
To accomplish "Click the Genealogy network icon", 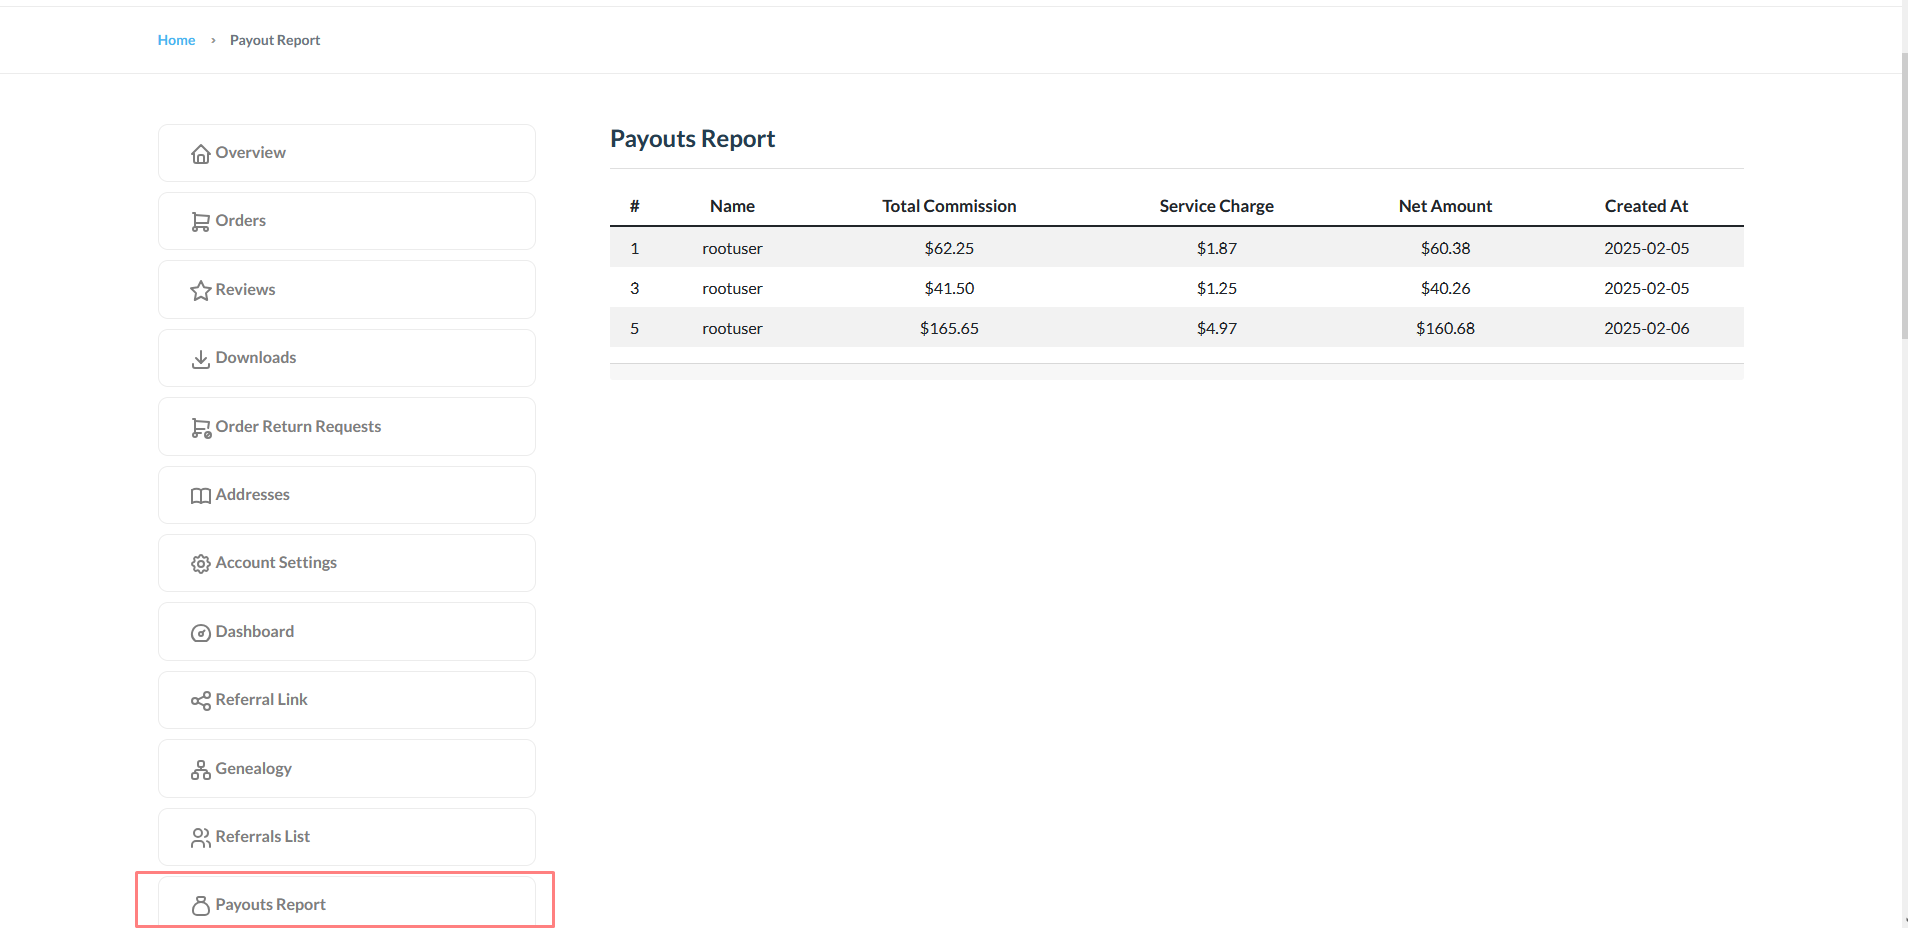I will coord(200,769).
